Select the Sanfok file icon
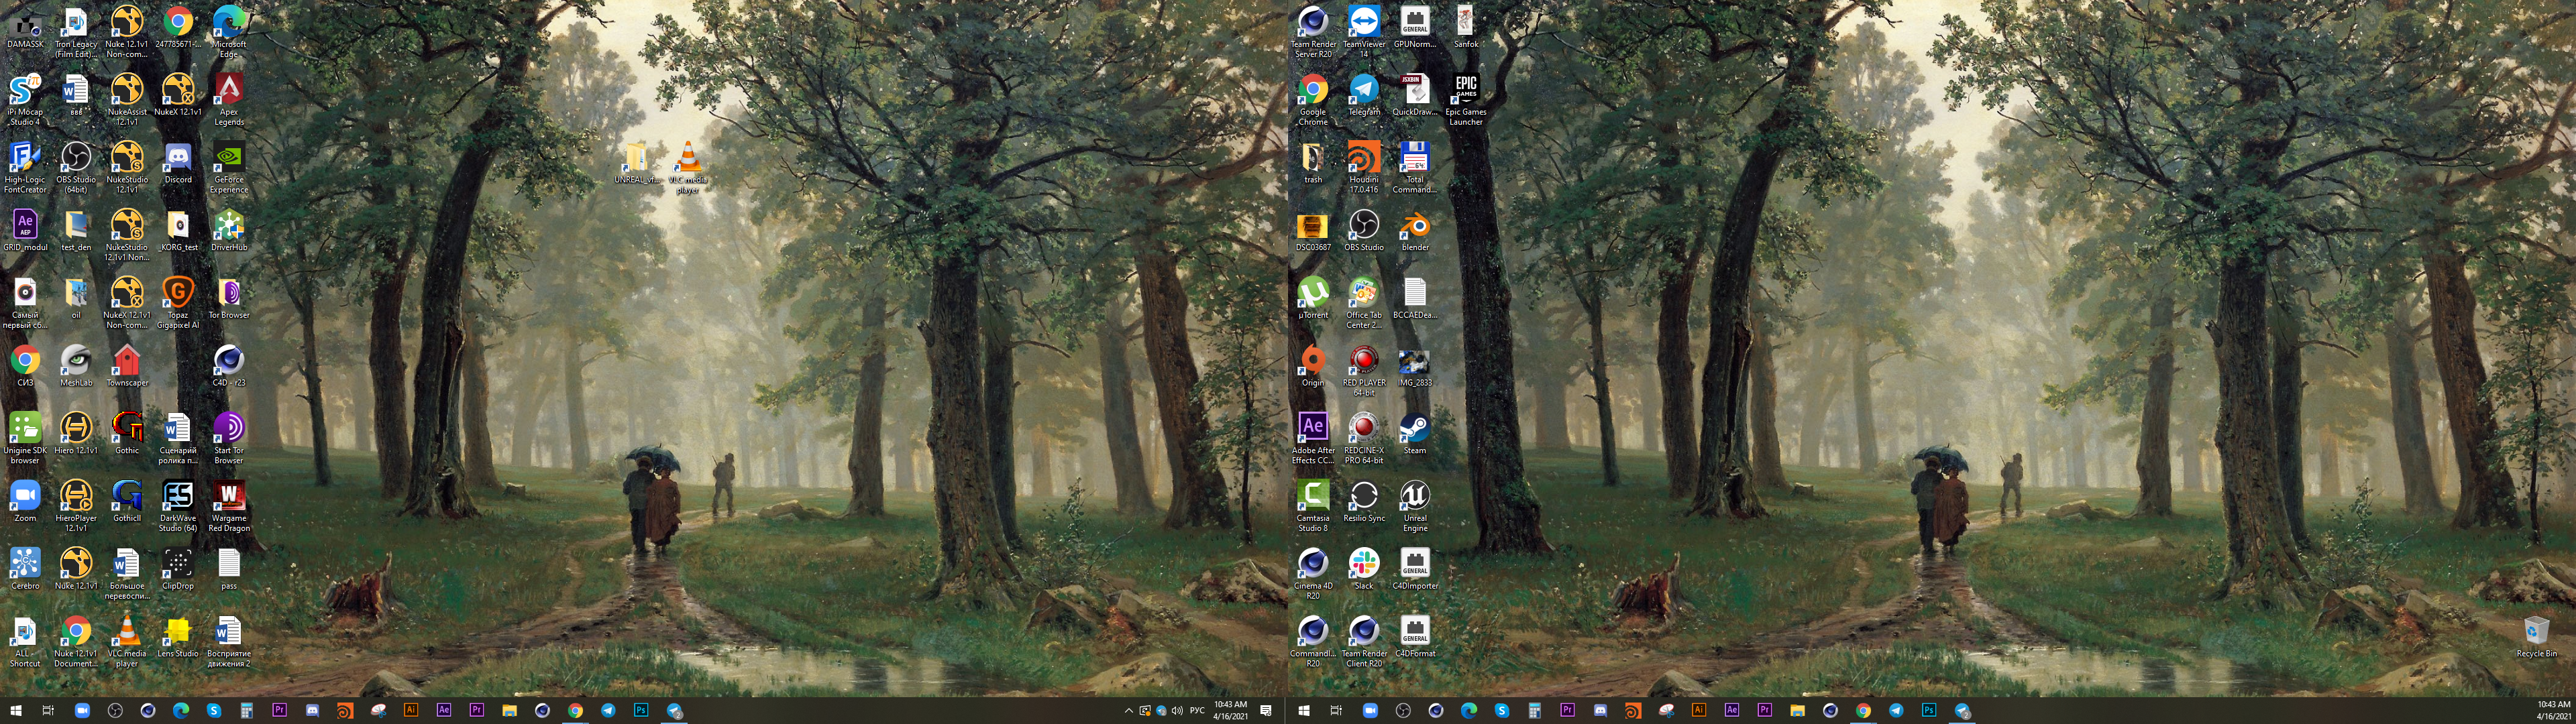2576x724 pixels. click(1466, 28)
